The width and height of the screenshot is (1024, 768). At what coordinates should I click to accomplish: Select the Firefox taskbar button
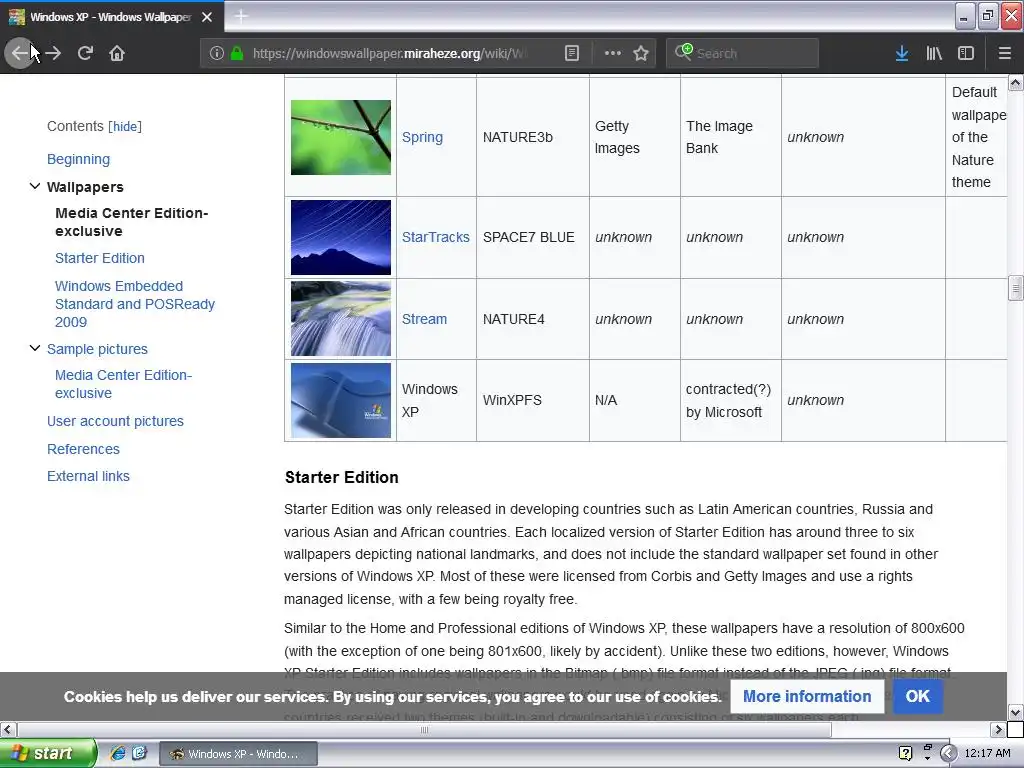pyautogui.click(x=238, y=754)
